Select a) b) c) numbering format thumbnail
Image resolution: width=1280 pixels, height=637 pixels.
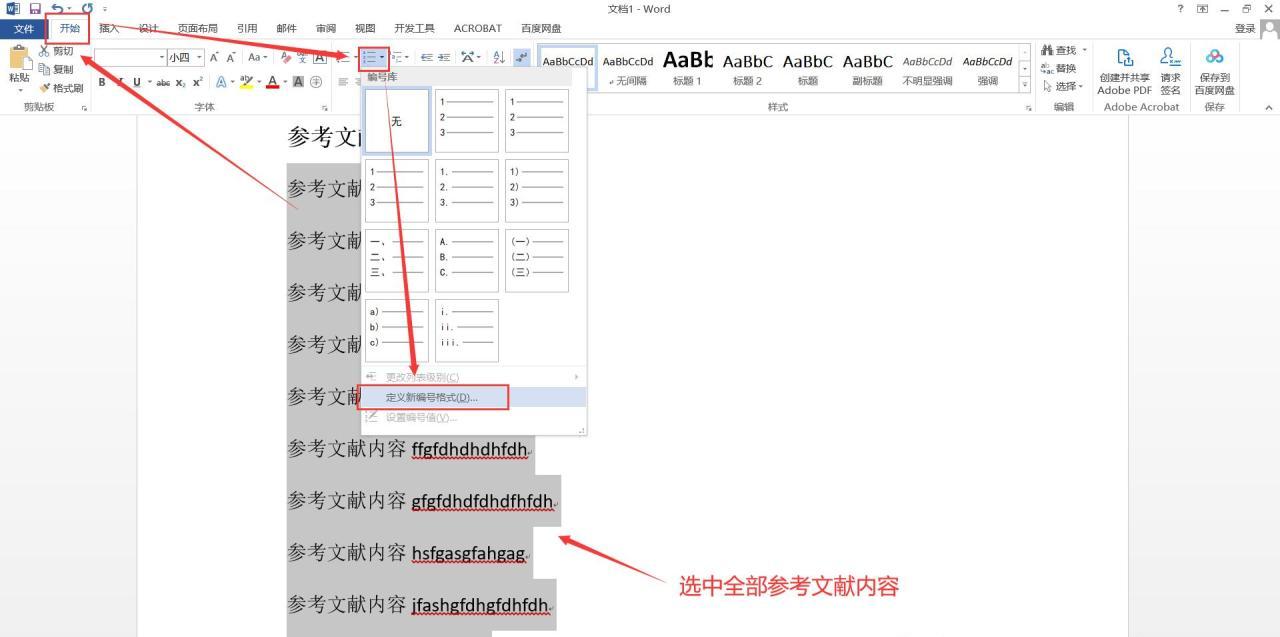397,331
